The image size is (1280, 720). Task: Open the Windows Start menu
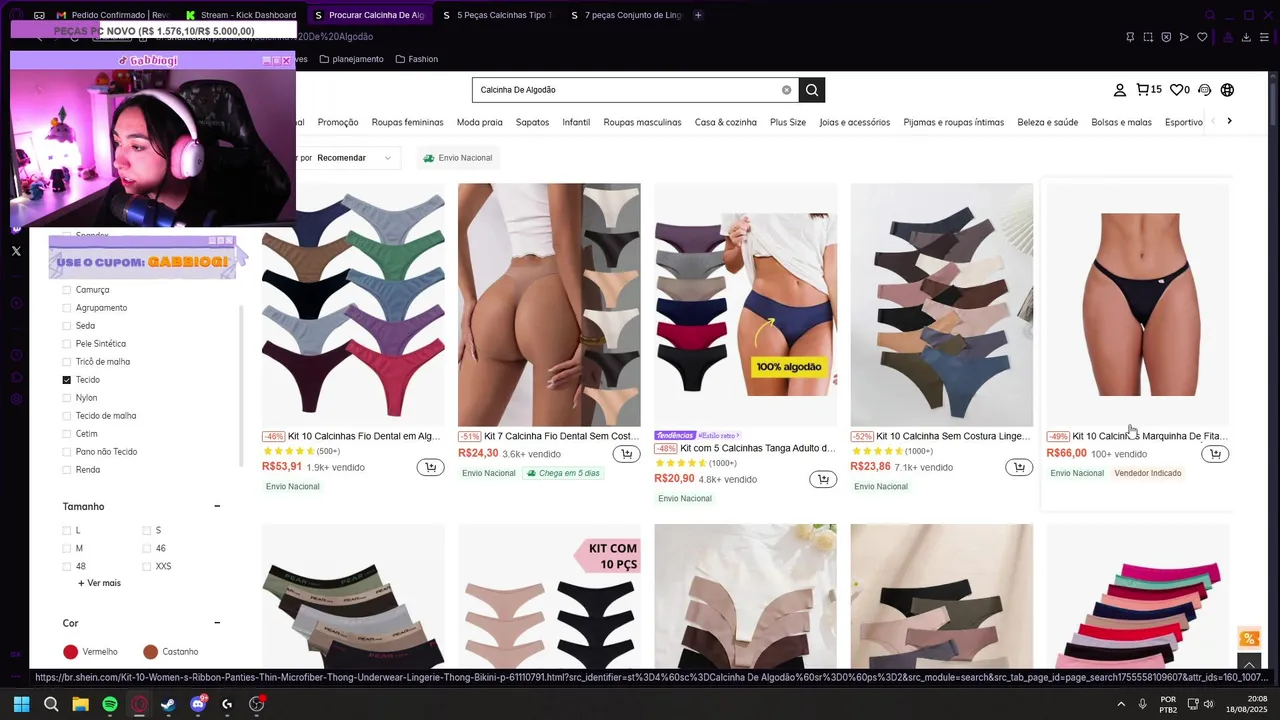(x=22, y=704)
